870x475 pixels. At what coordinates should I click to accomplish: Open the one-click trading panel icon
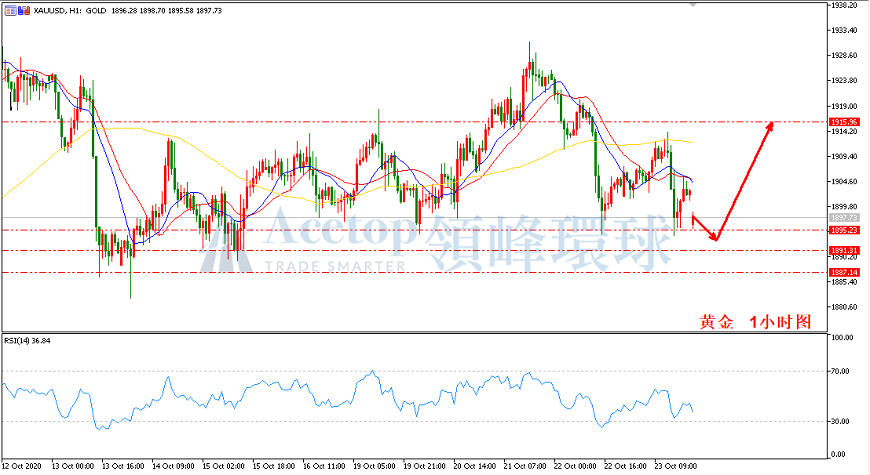11,10
